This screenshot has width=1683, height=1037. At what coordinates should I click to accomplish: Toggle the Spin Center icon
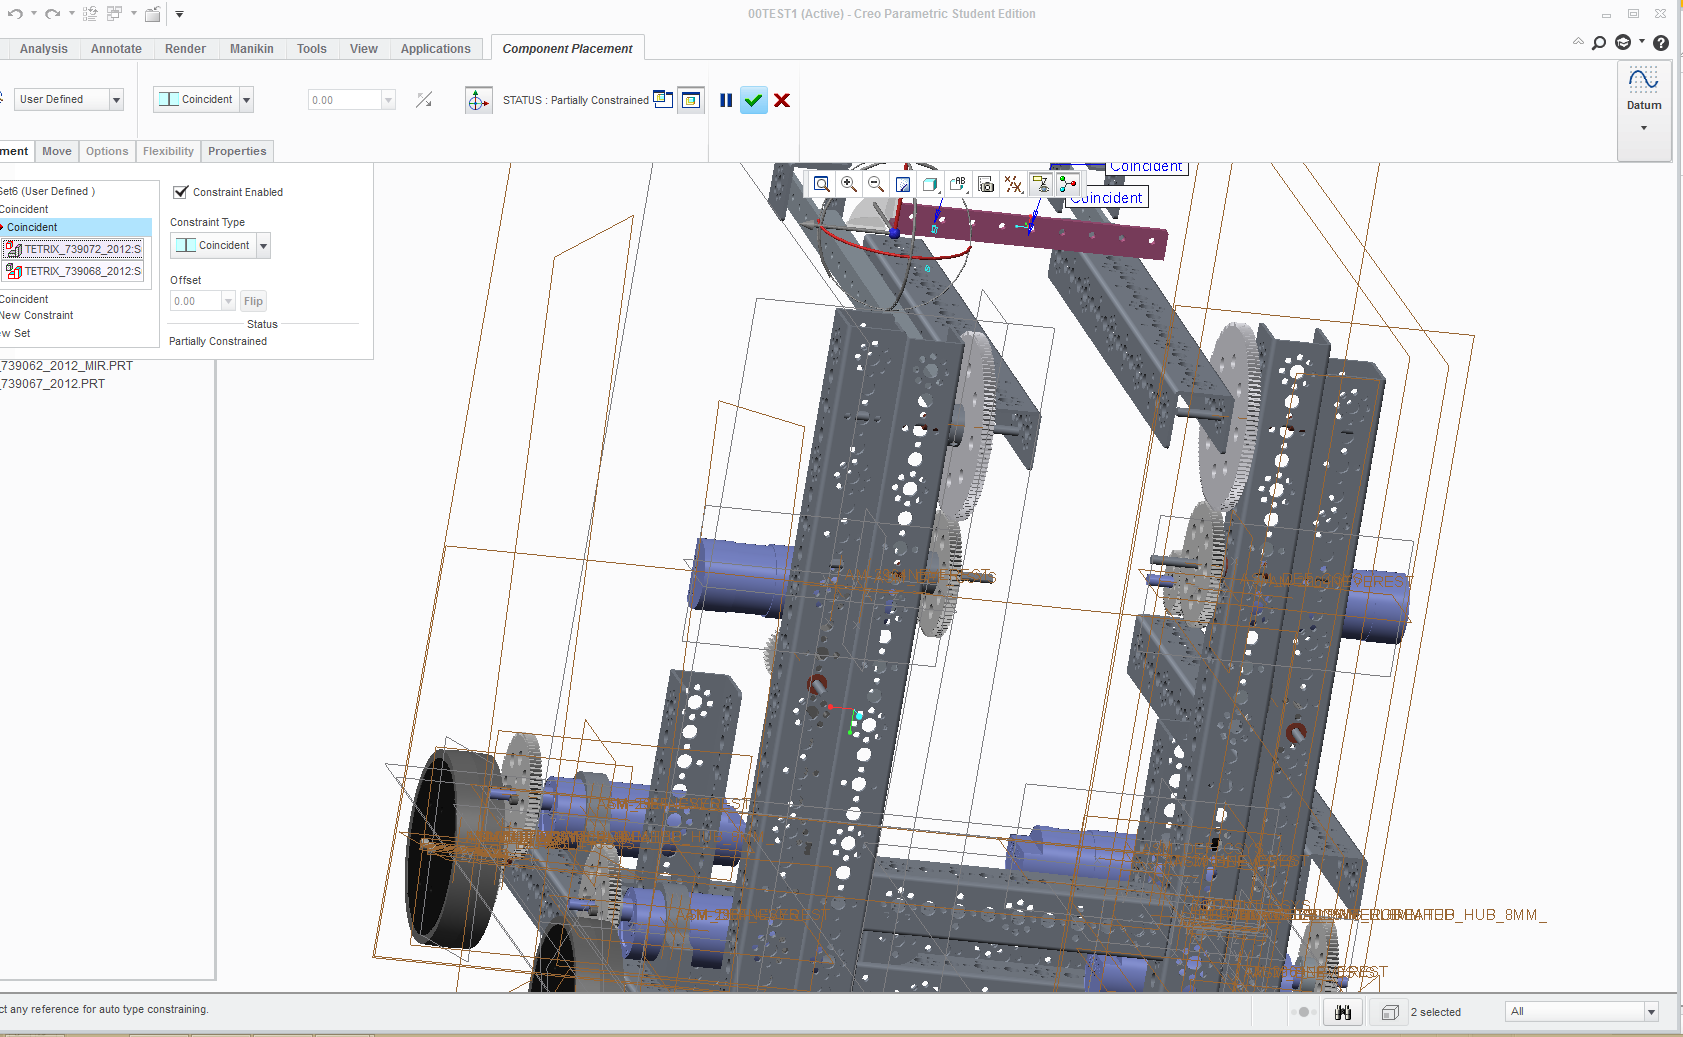1068,184
